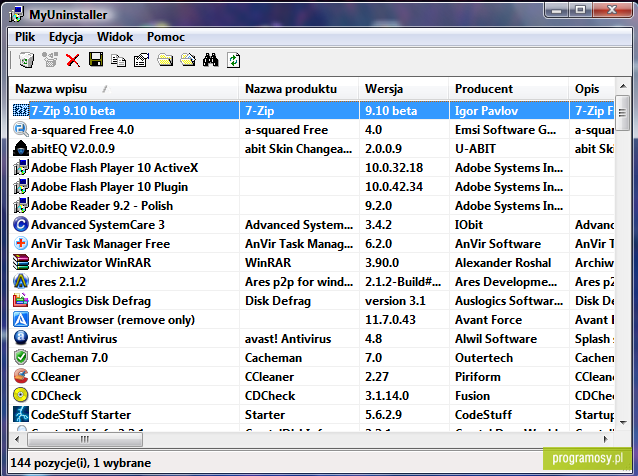
Task: Click the second open folder toolbar icon
Action: coord(188,60)
